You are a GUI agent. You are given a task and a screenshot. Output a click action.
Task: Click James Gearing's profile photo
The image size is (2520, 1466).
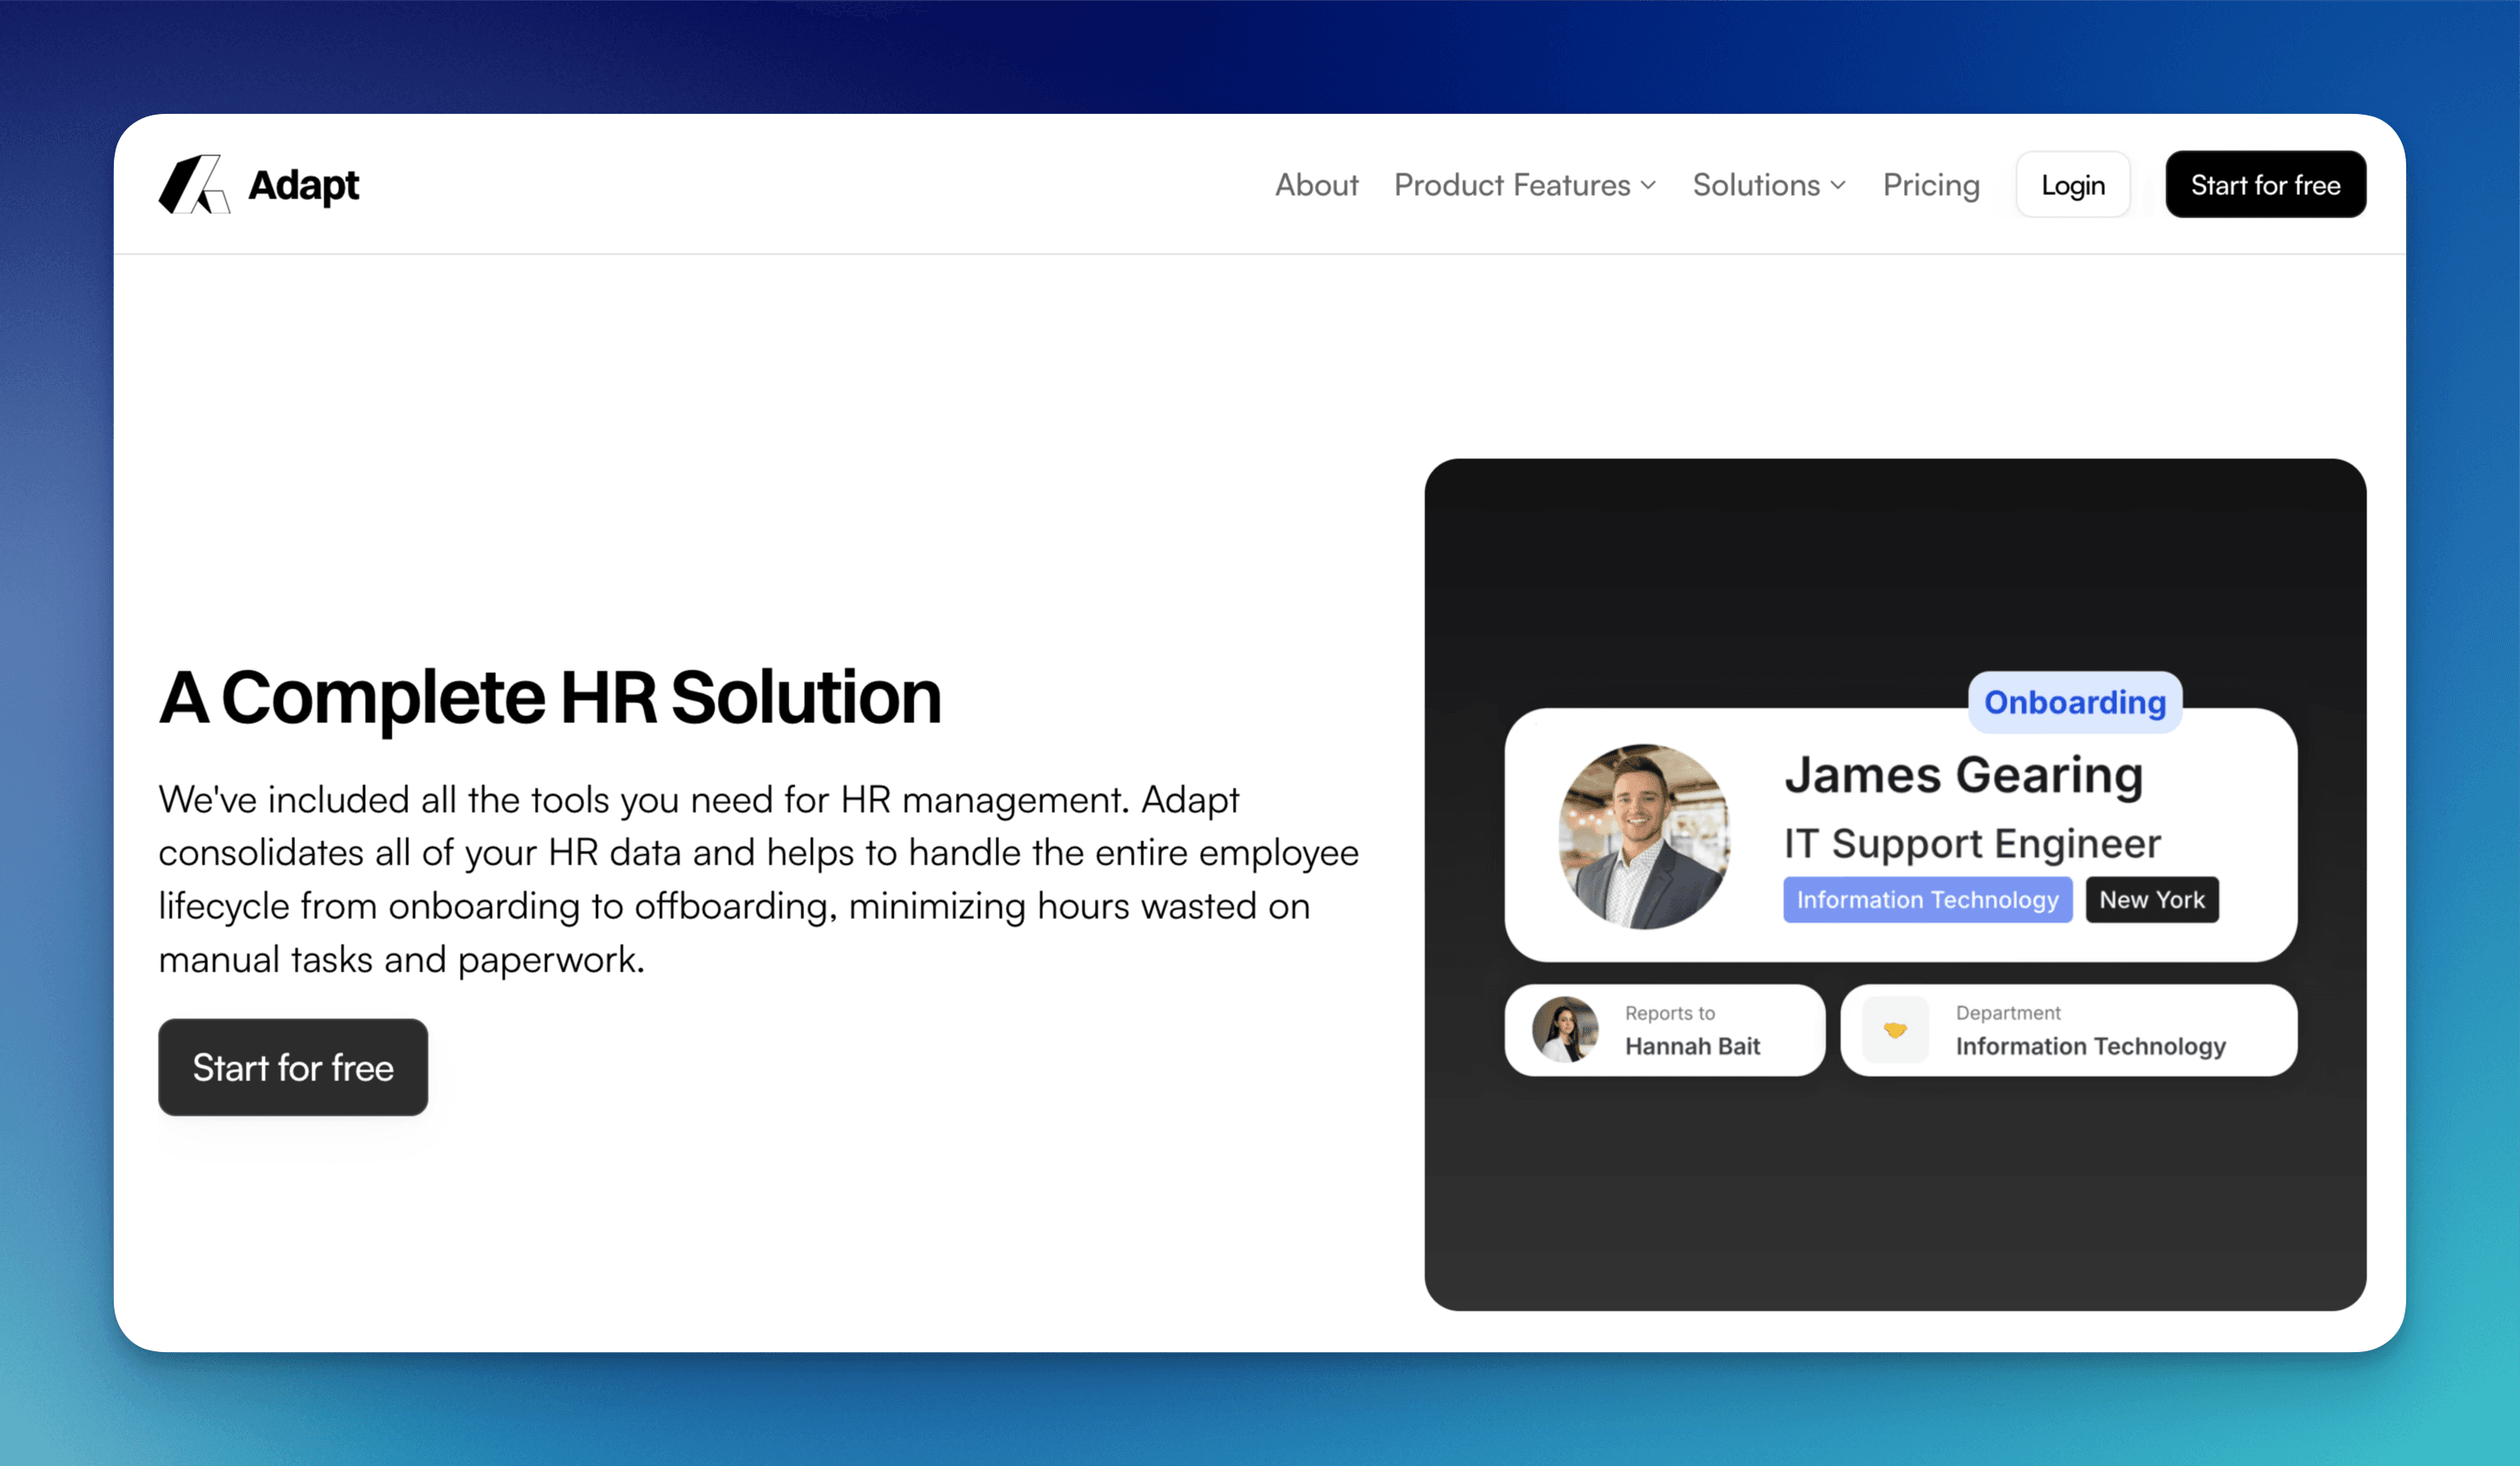click(x=1645, y=836)
